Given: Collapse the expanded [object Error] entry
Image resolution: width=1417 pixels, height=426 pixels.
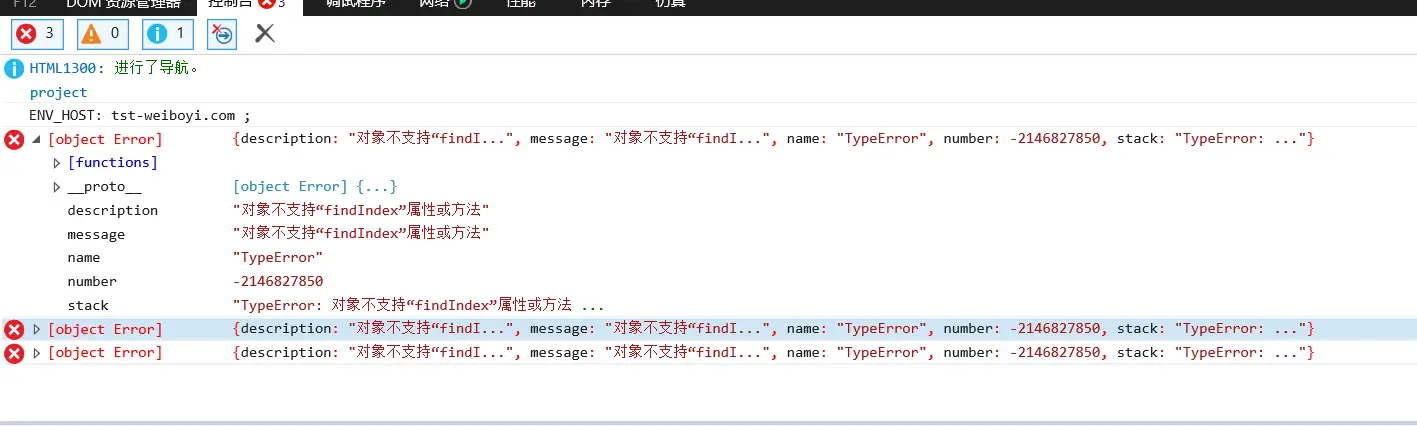Looking at the screenshot, I should pyautogui.click(x=37, y=139).
